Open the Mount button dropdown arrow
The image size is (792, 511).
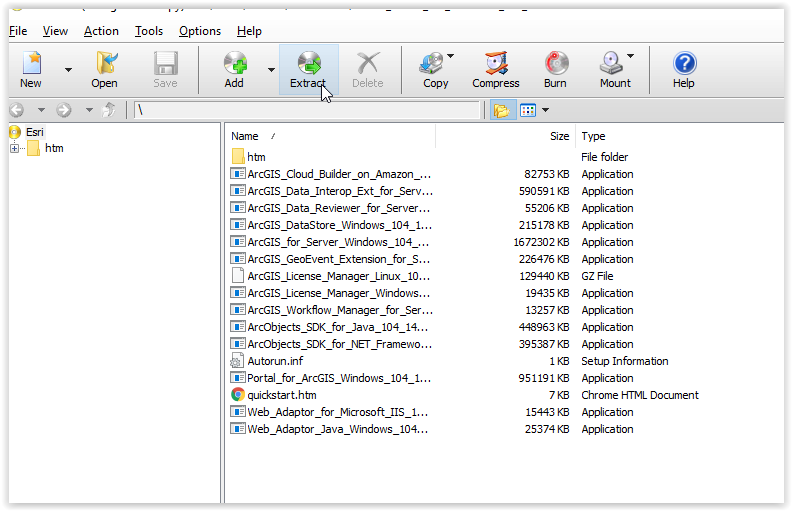630,56
